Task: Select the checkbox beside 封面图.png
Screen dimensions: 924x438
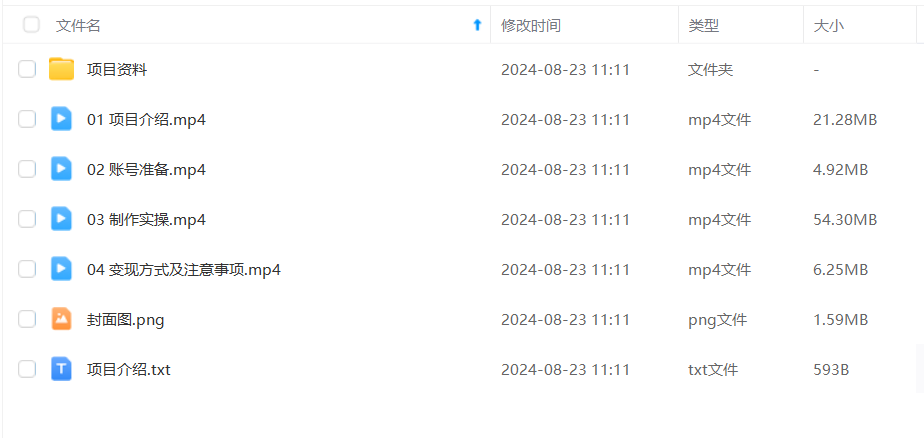Action: click(27, 320)
